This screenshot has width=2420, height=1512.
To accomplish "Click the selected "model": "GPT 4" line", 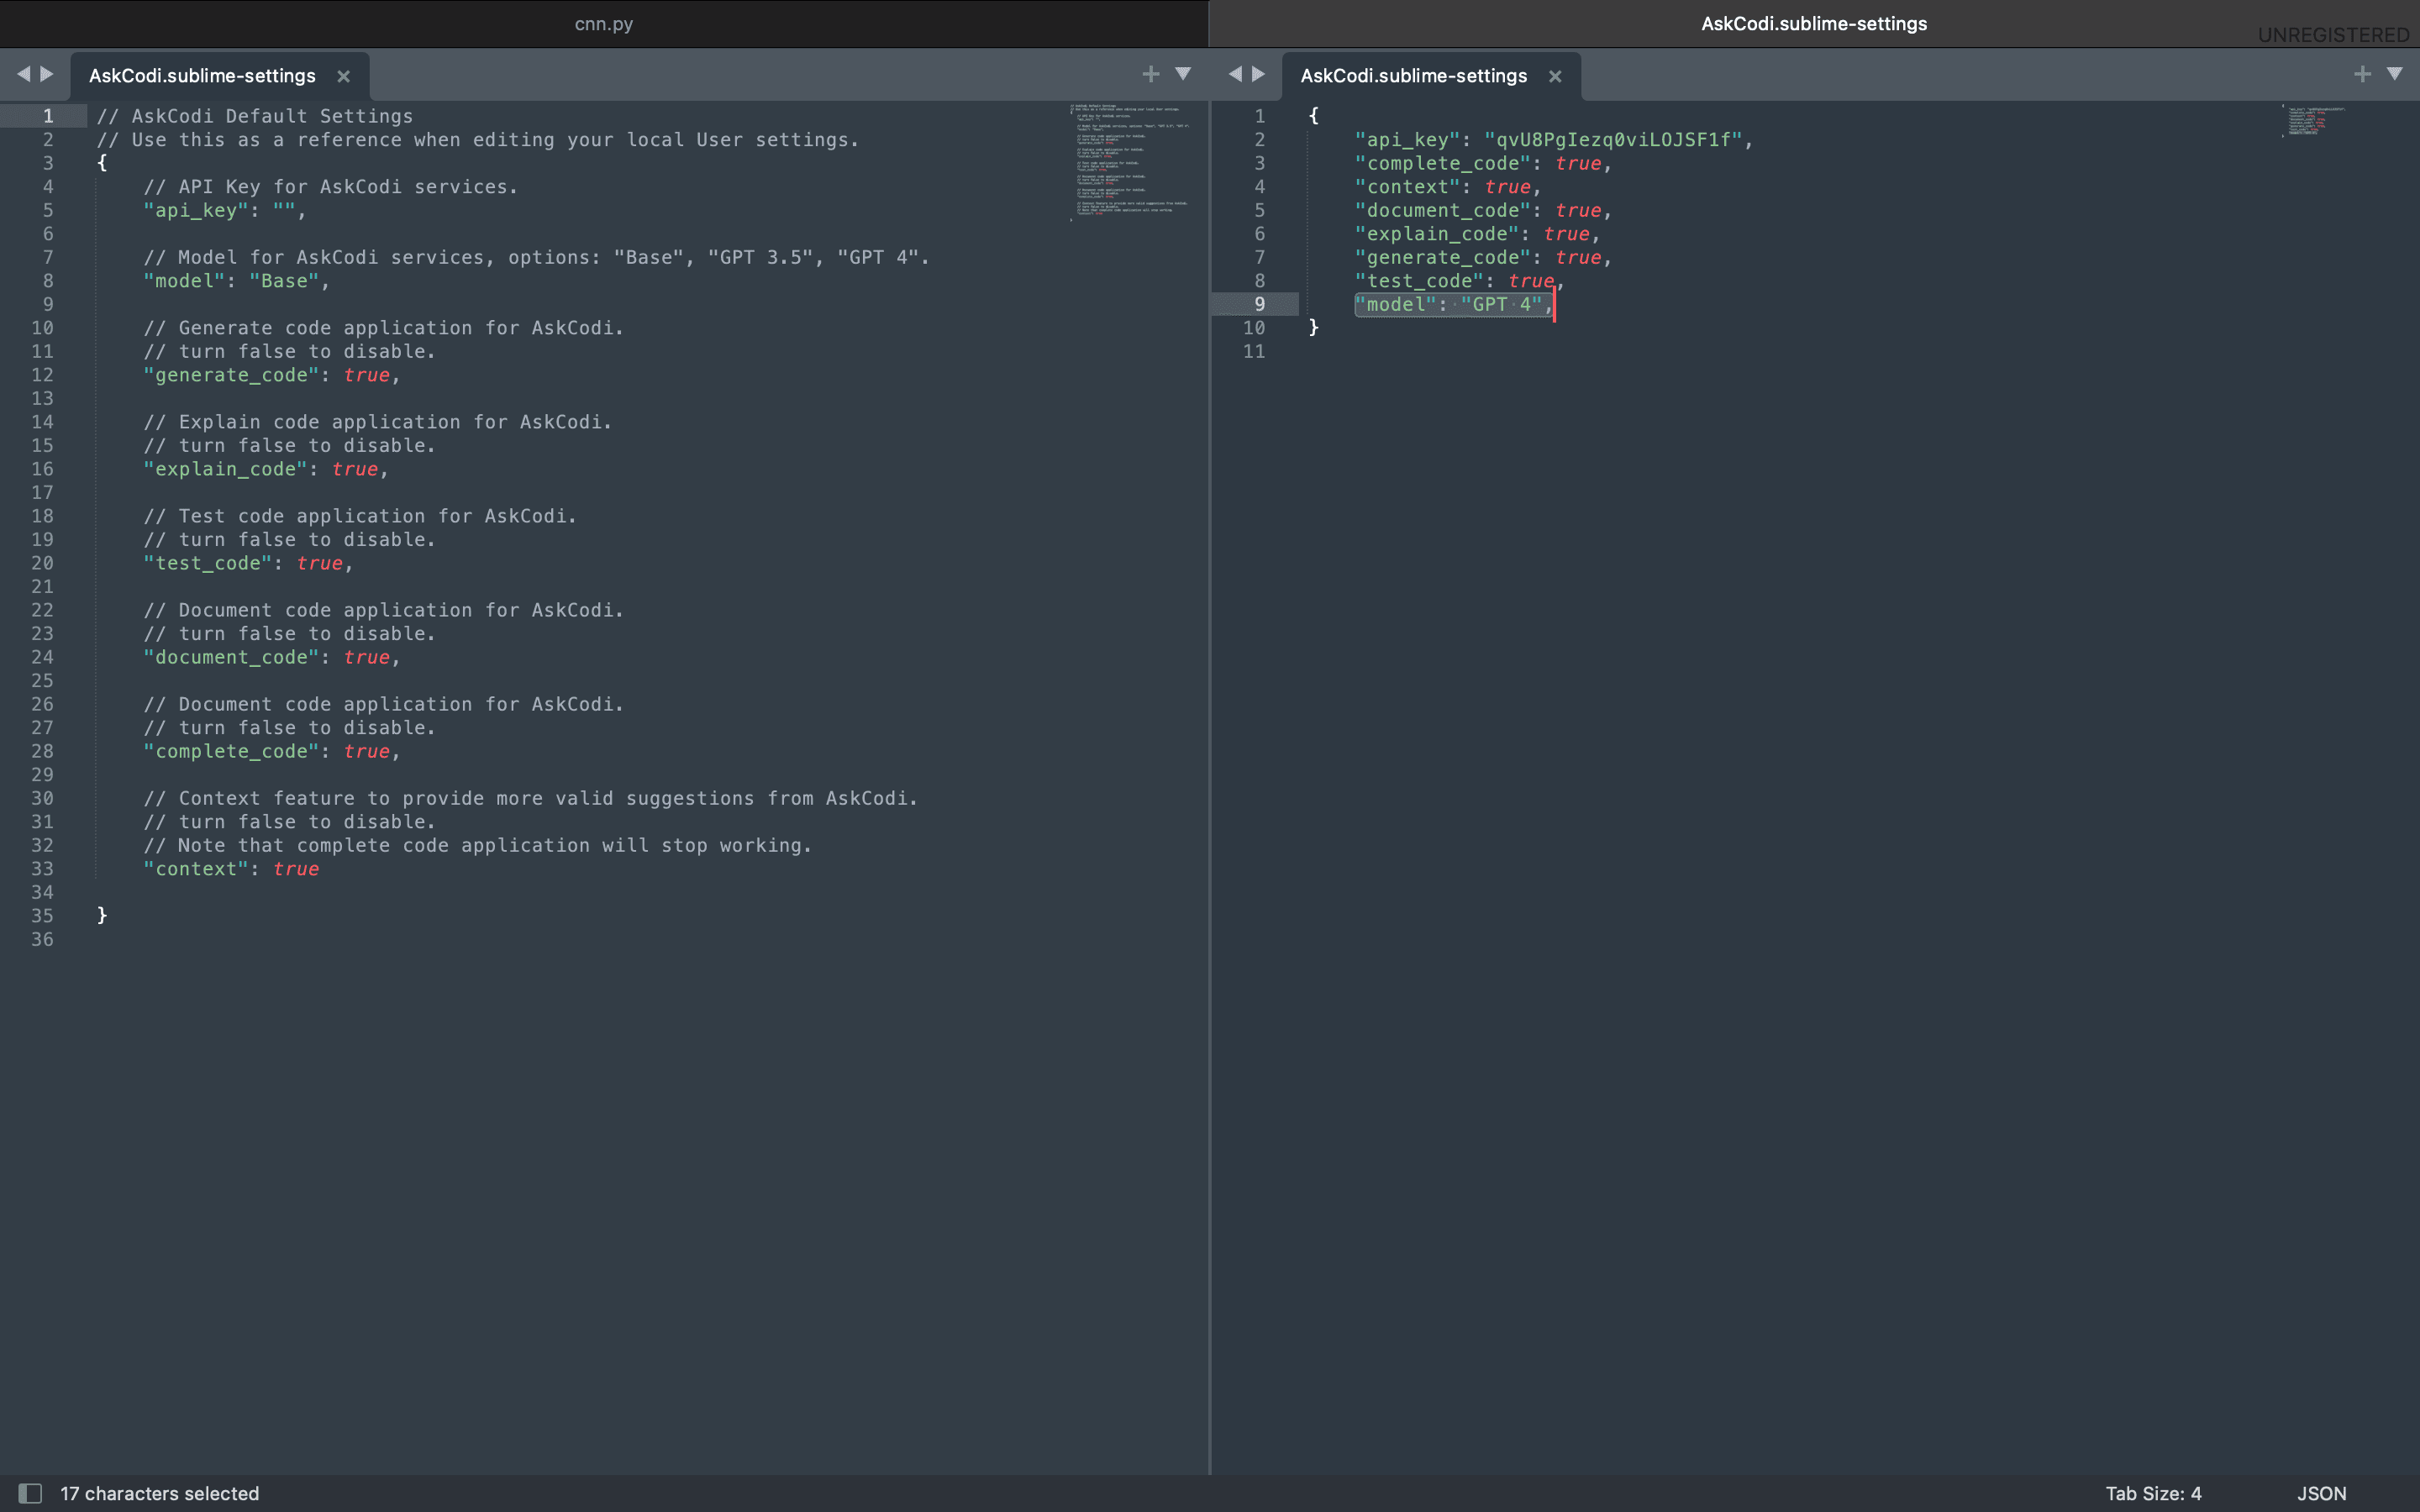I will [x=1454, y=304].
